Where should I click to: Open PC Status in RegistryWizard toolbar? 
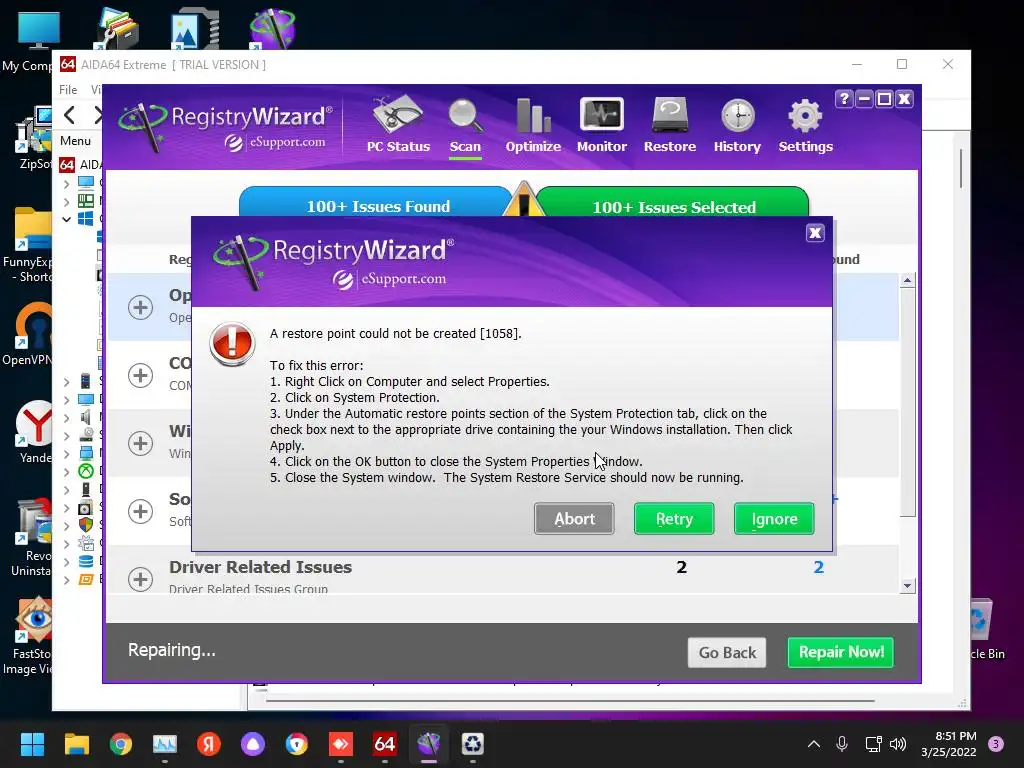(x=398, y=125)
